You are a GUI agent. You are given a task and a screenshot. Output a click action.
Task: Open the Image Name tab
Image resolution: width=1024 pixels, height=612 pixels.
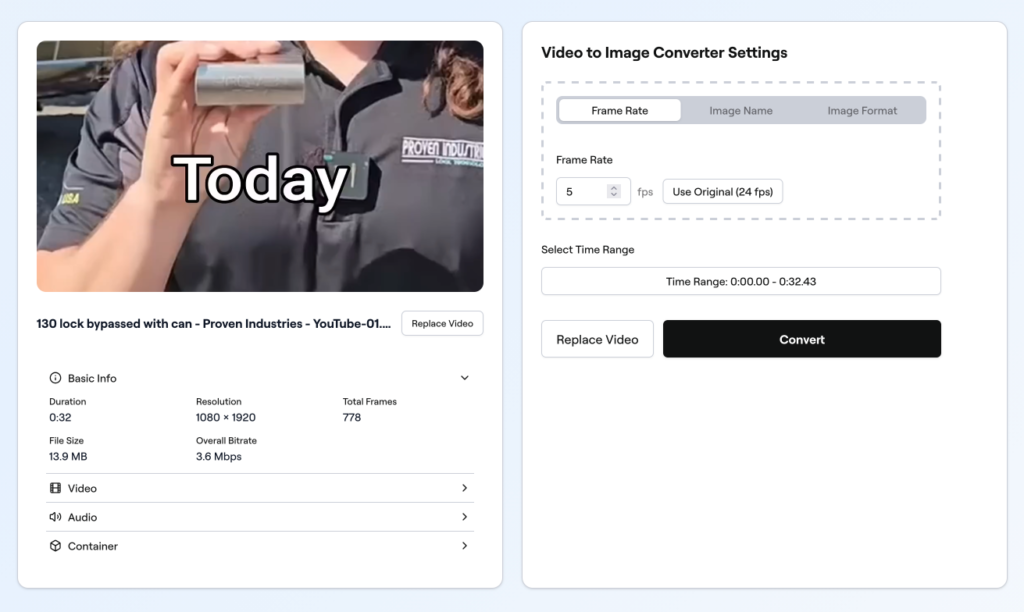(x=740, y=111)
